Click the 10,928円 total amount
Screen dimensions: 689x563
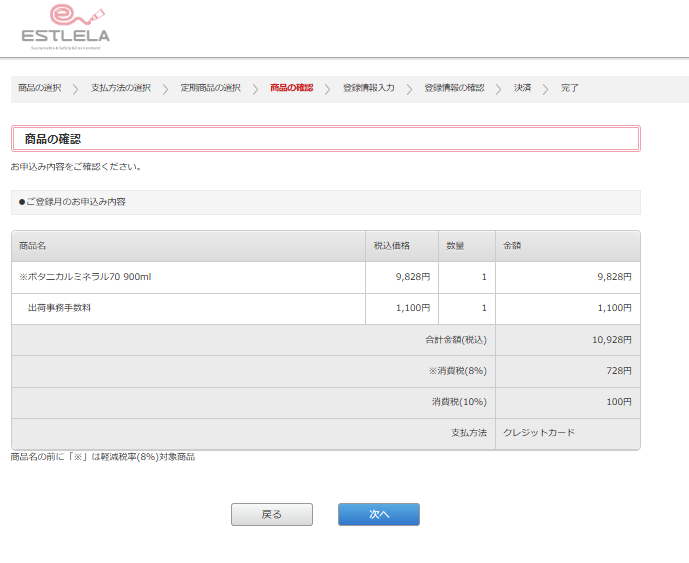611,340
